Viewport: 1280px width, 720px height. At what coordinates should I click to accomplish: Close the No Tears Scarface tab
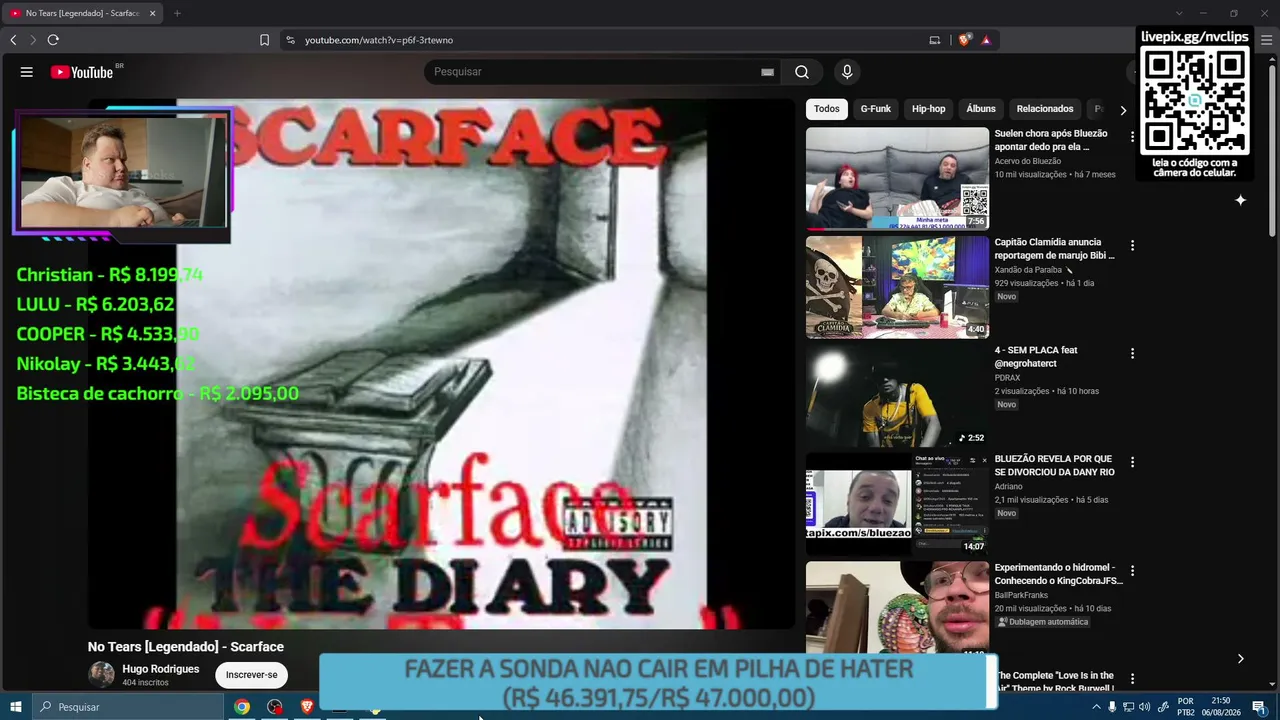[x=153, y=13]
